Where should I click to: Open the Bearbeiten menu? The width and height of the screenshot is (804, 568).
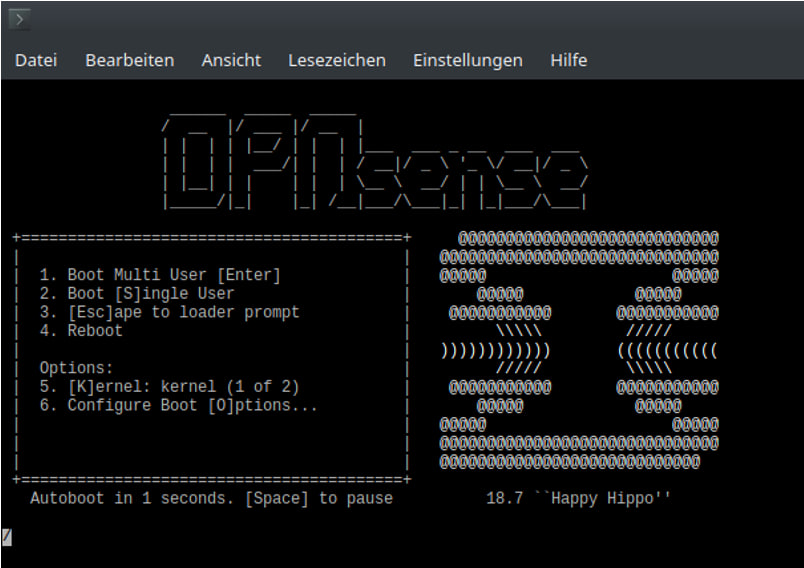(x=130, y=60)
